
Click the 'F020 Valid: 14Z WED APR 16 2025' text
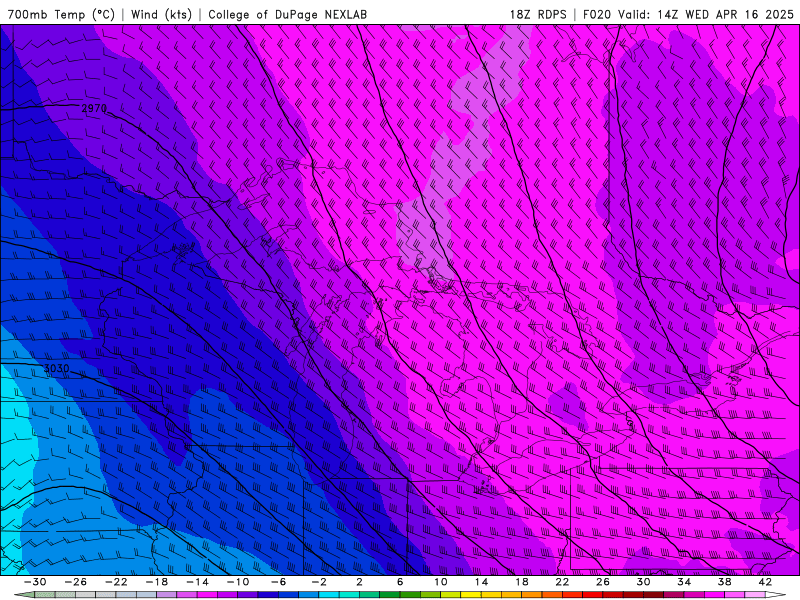[688, 14]
